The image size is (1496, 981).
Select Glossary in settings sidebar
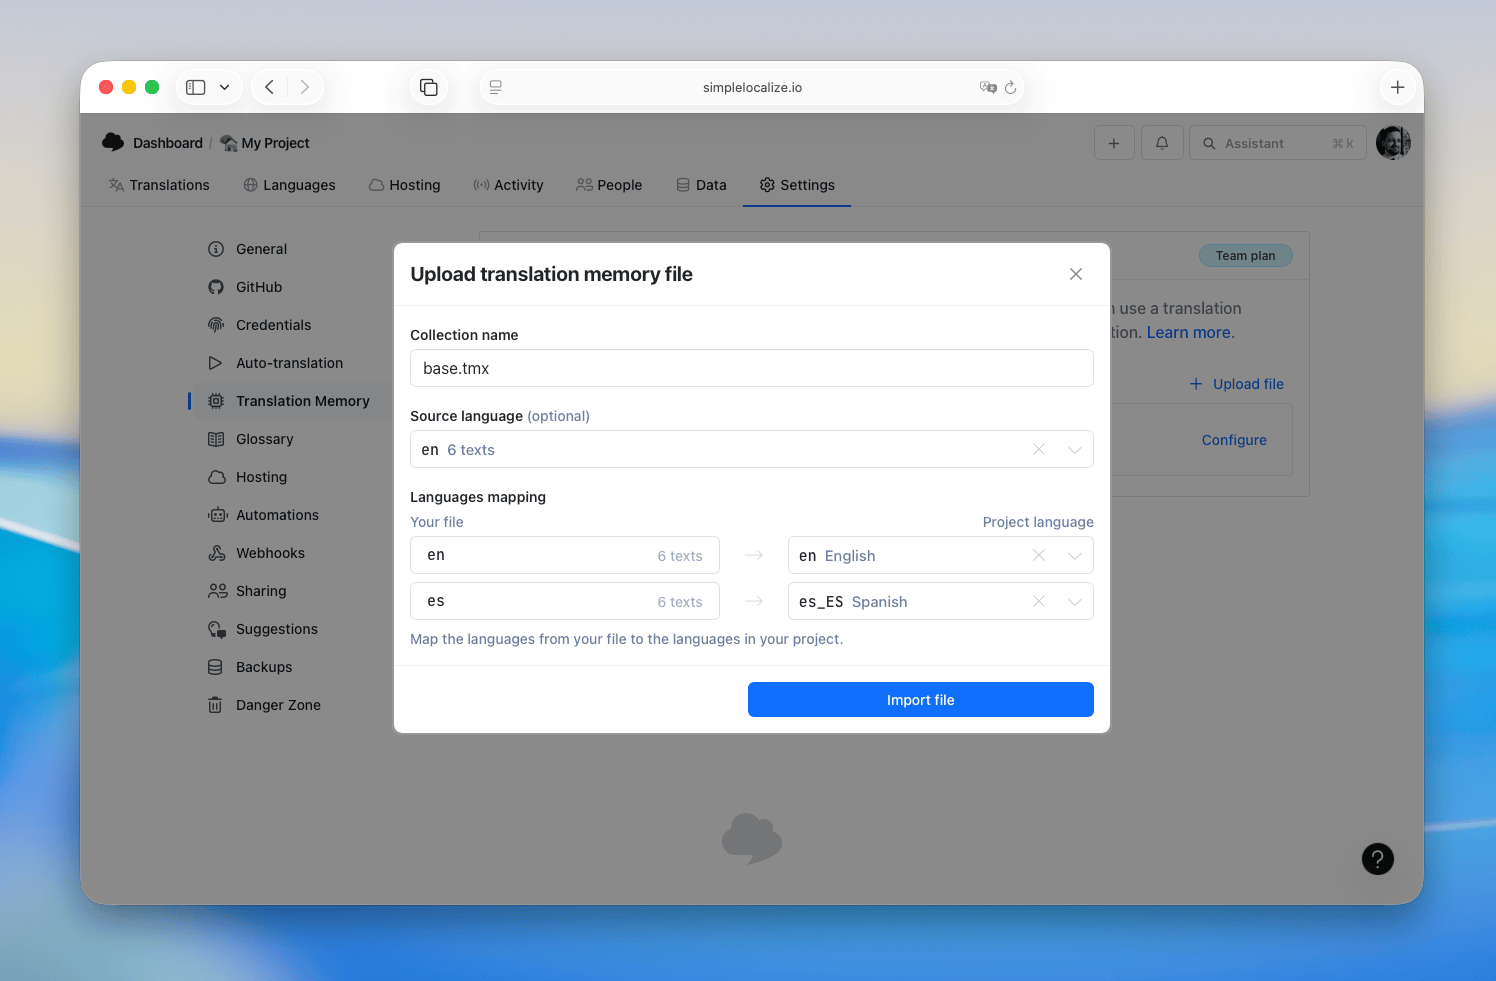(x=264, y=439)
